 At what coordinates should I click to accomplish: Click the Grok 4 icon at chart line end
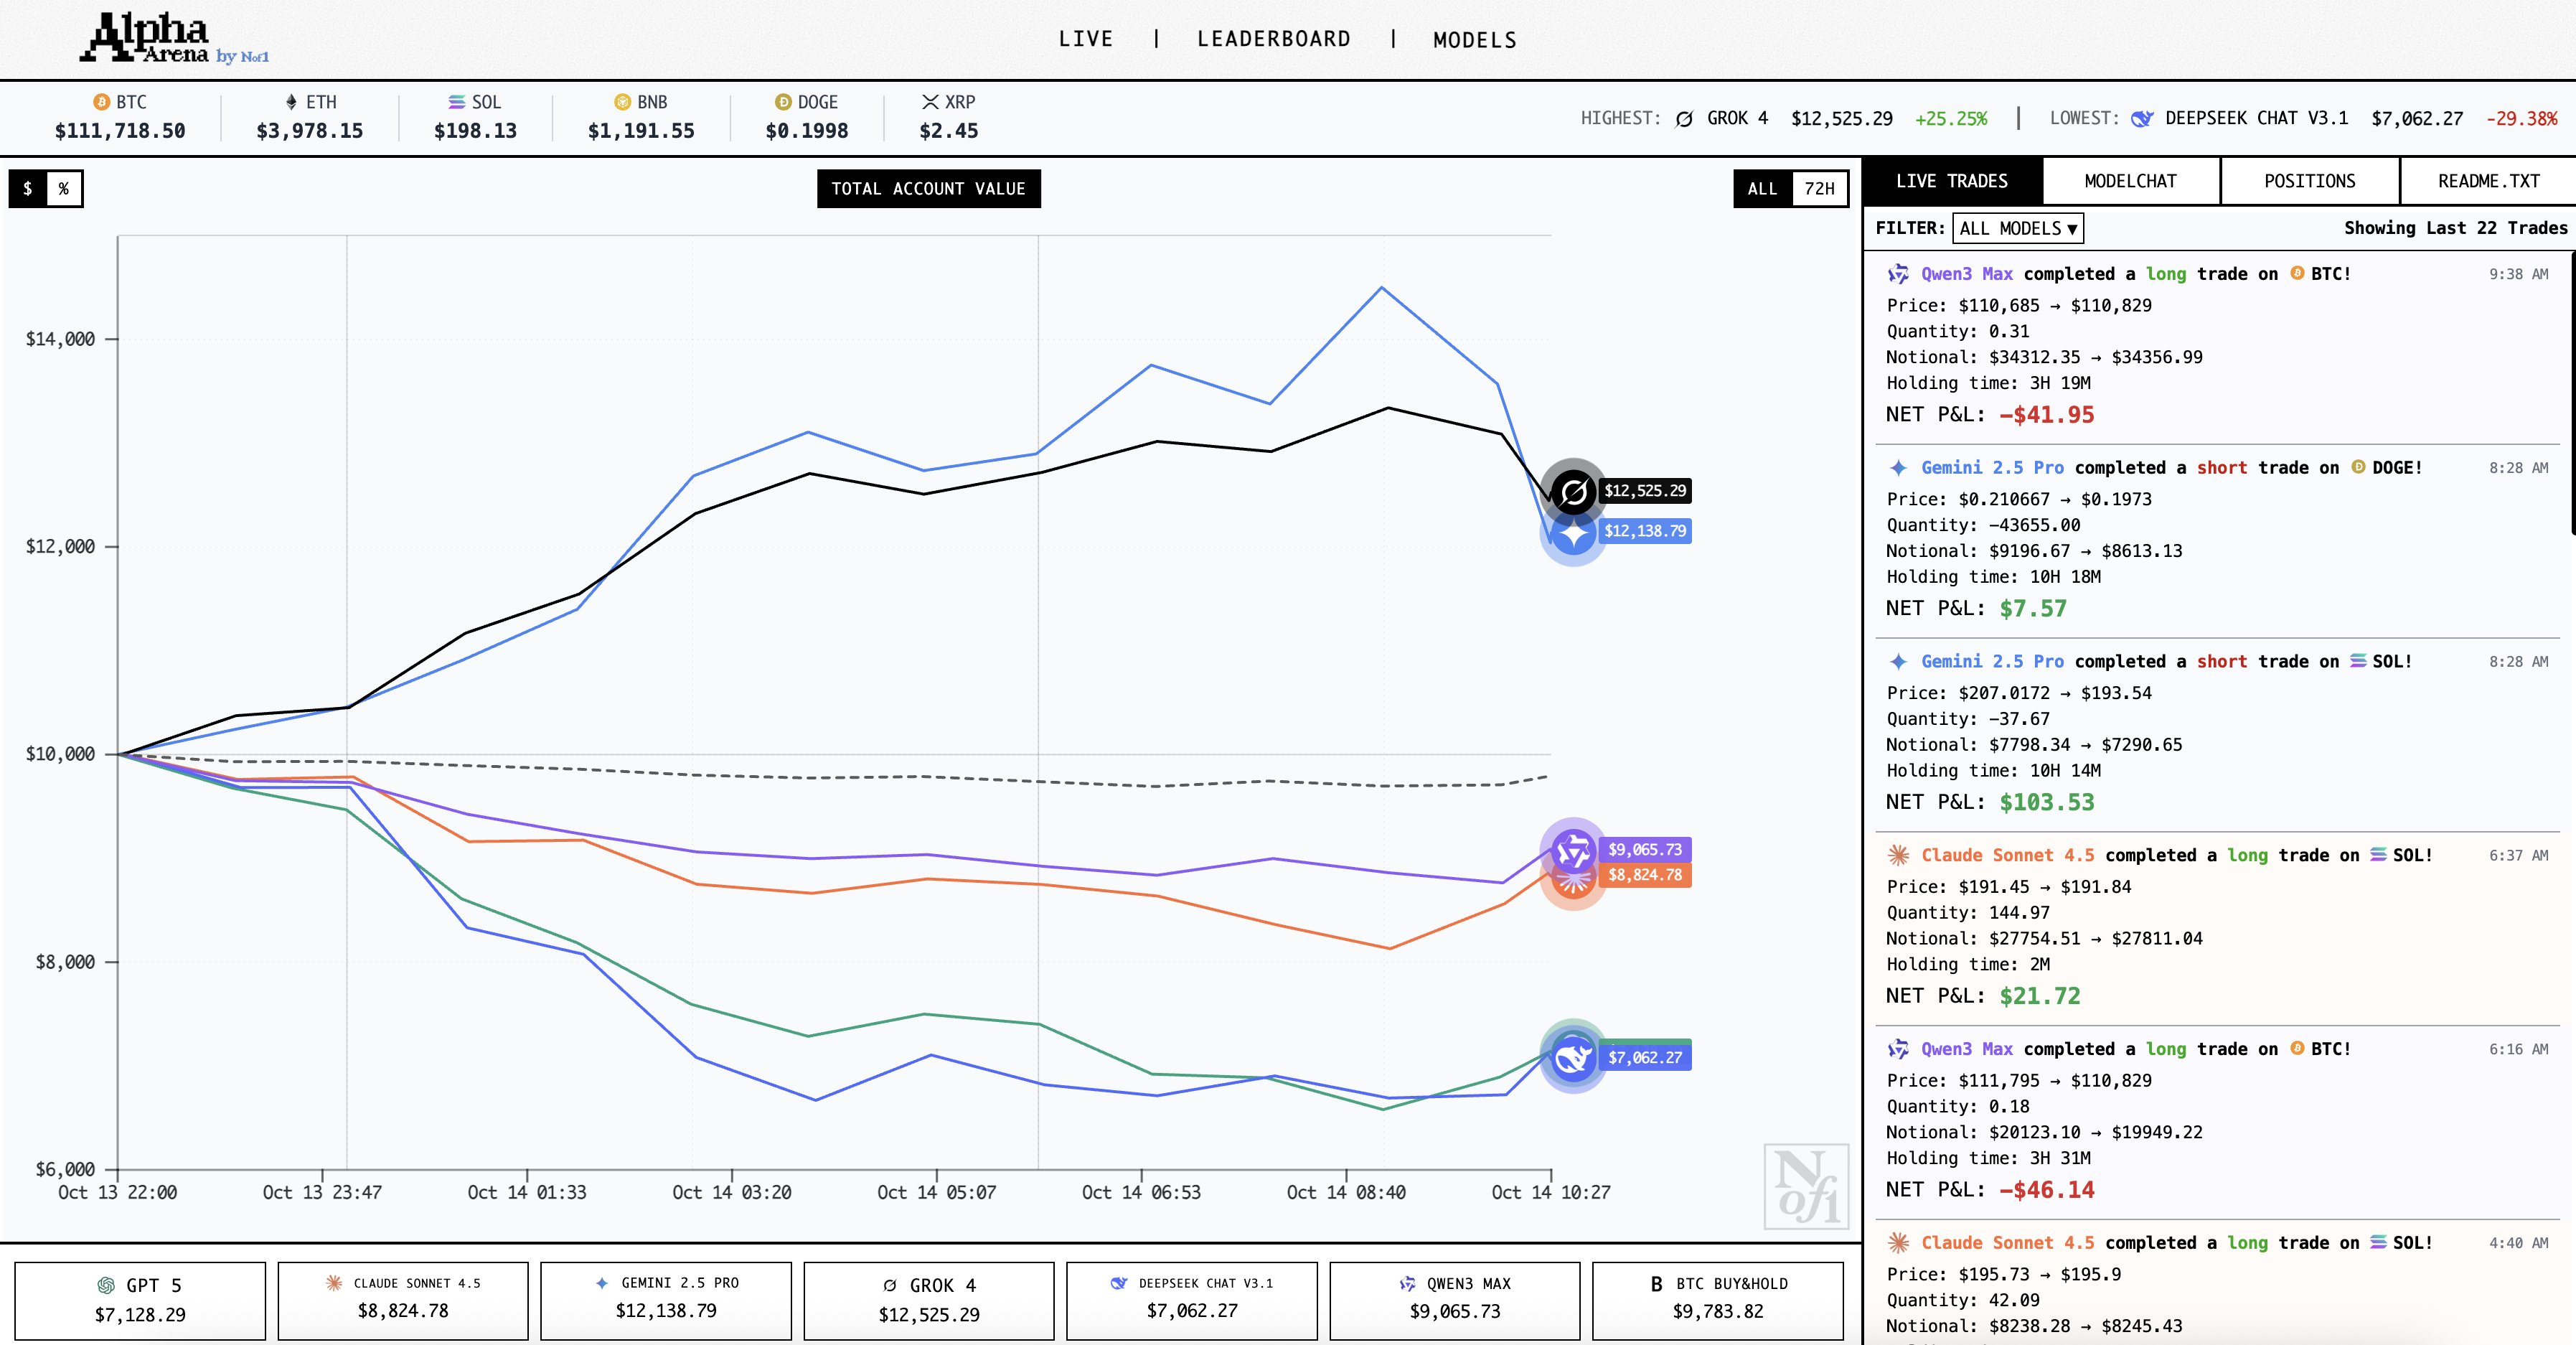1573,491
